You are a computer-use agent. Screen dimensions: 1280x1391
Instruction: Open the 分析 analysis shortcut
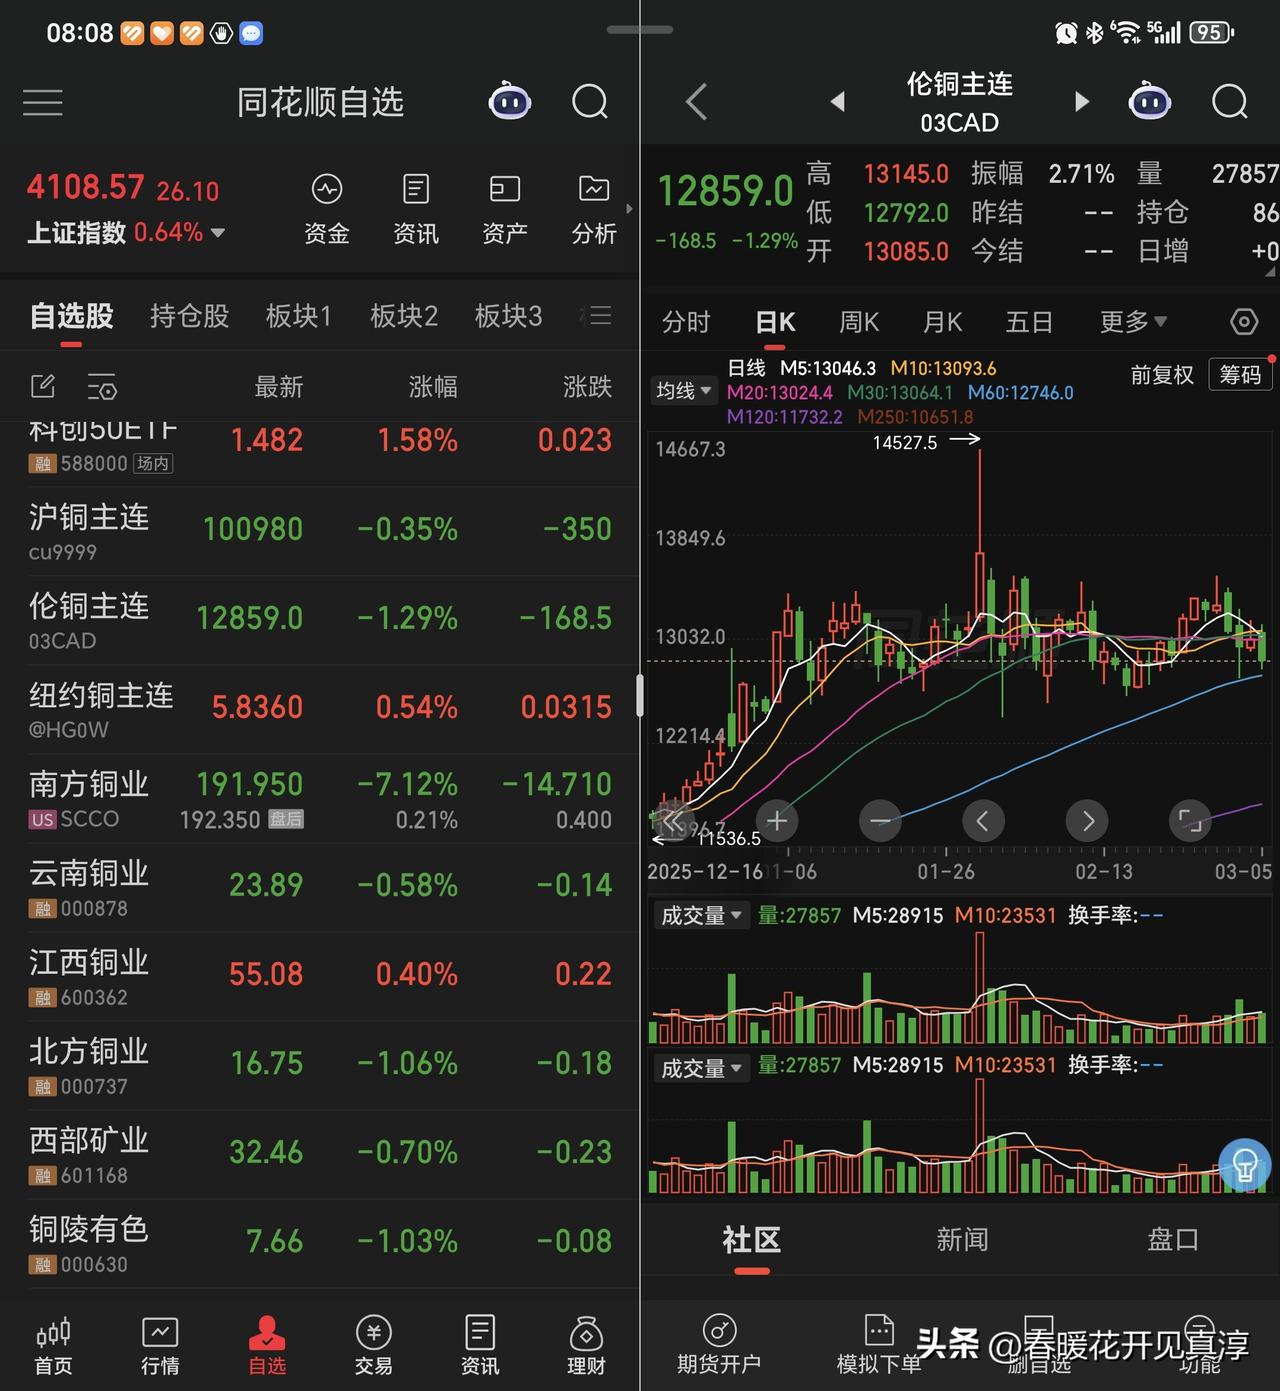594,209
